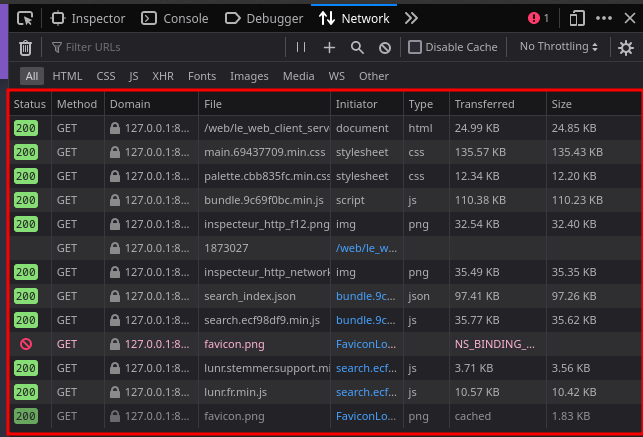Image resolution: width=643 pixels, height=437 pixels.
Task: Select /web/le_web_client_serv document request
Action: [x=326, y=128]
